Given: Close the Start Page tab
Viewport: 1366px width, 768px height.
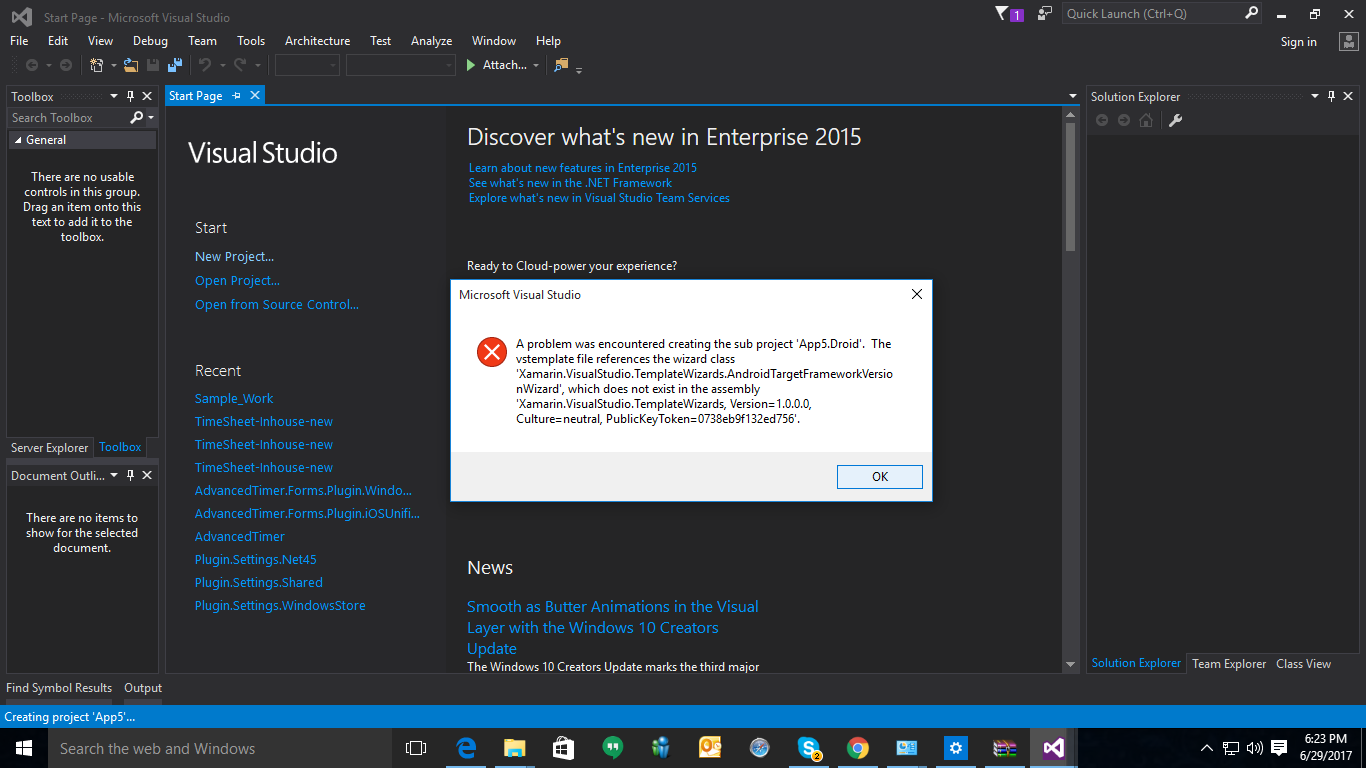Looking at the screenshot, I should click(255, 96).
